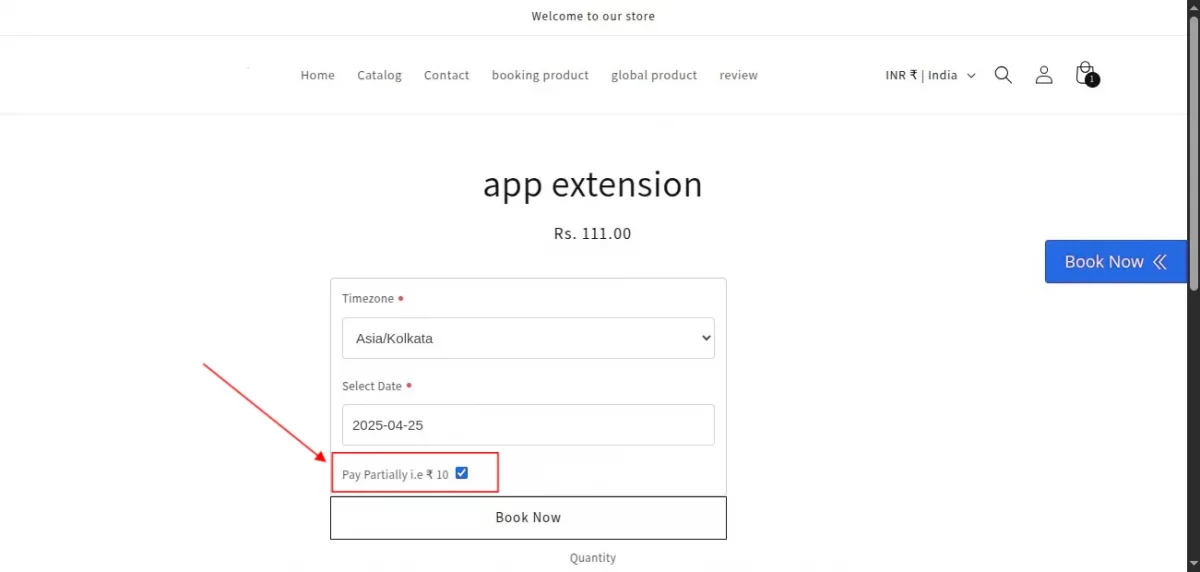The image size is (1200, 572).
Task: Toggle the Pay Partially checkbox
Action: click(x=462, y=473)
